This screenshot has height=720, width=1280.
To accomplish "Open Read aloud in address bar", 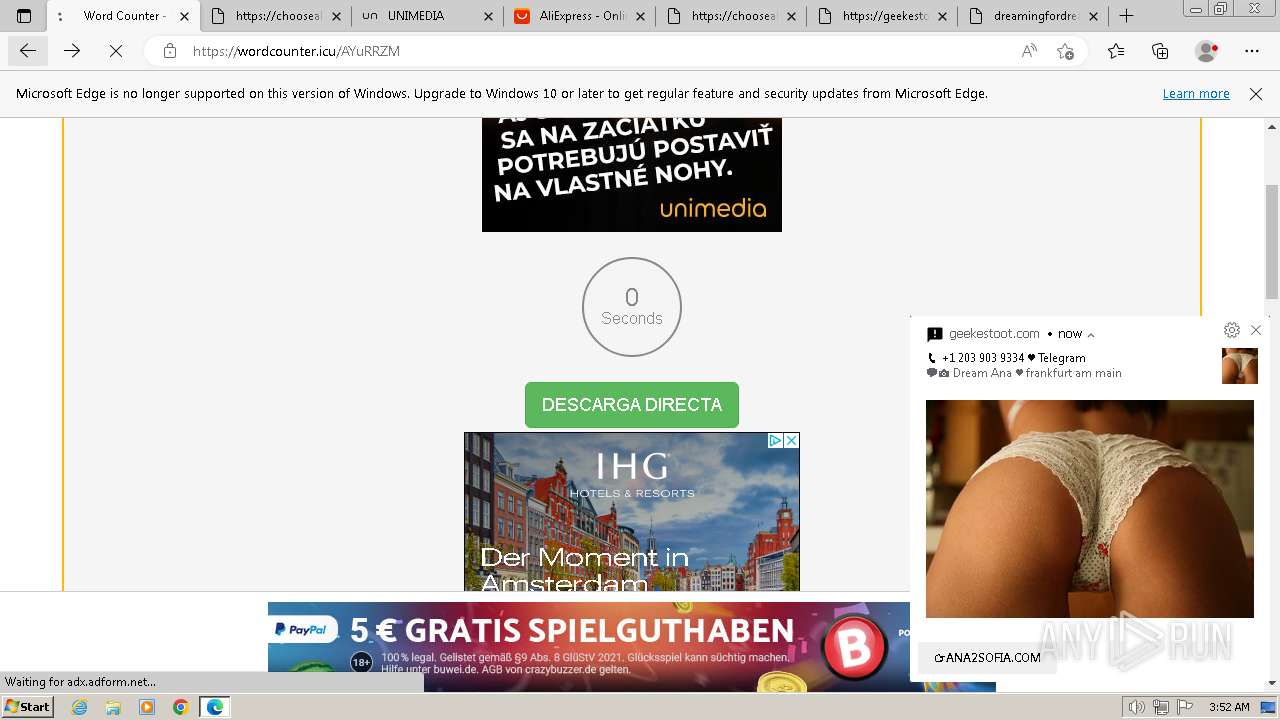I will pyautogui.click(x=1029, y=51).
